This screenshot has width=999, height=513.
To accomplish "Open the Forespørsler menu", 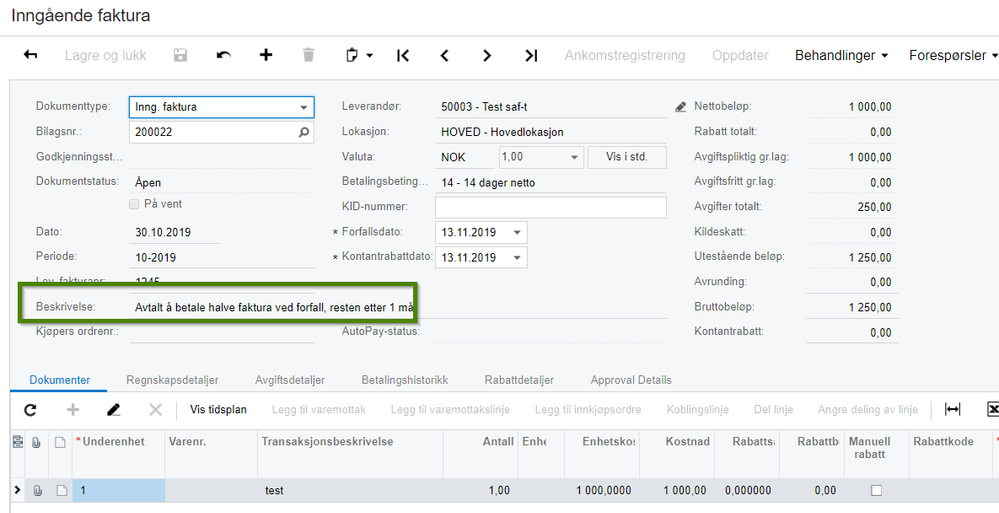I will click(953, 55).
